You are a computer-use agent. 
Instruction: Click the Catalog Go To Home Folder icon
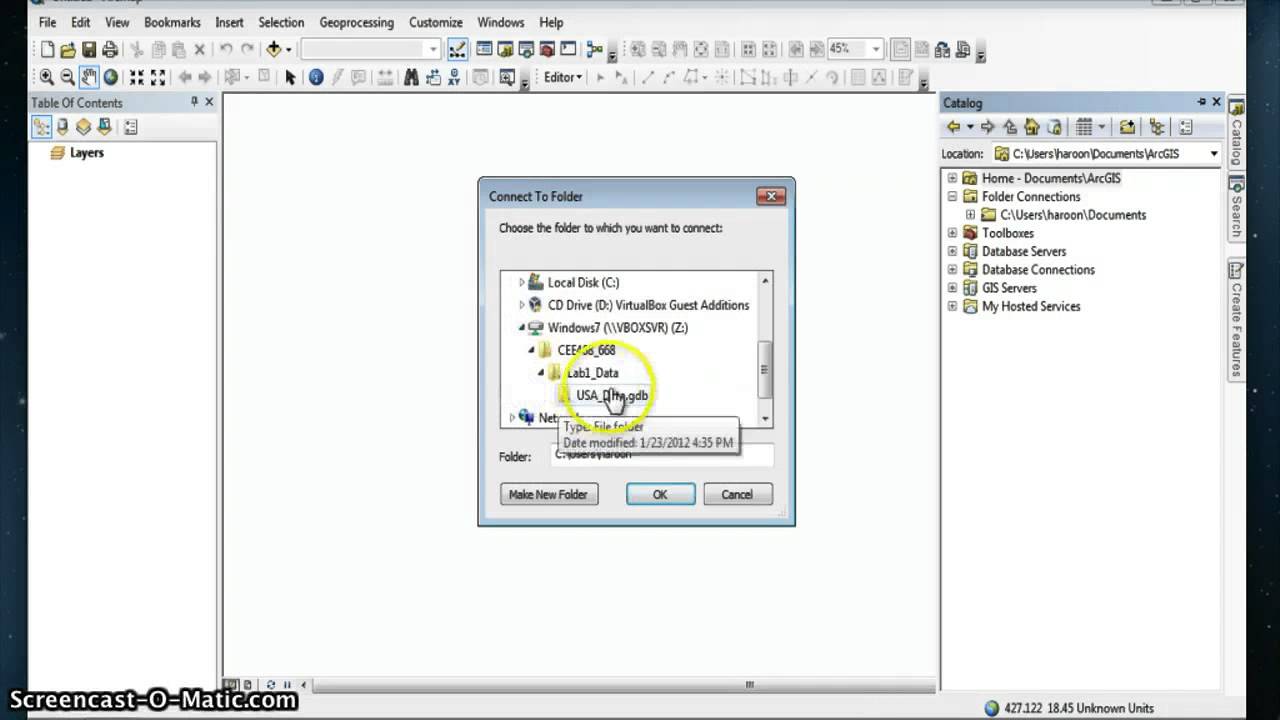[x=1031, y=127]
